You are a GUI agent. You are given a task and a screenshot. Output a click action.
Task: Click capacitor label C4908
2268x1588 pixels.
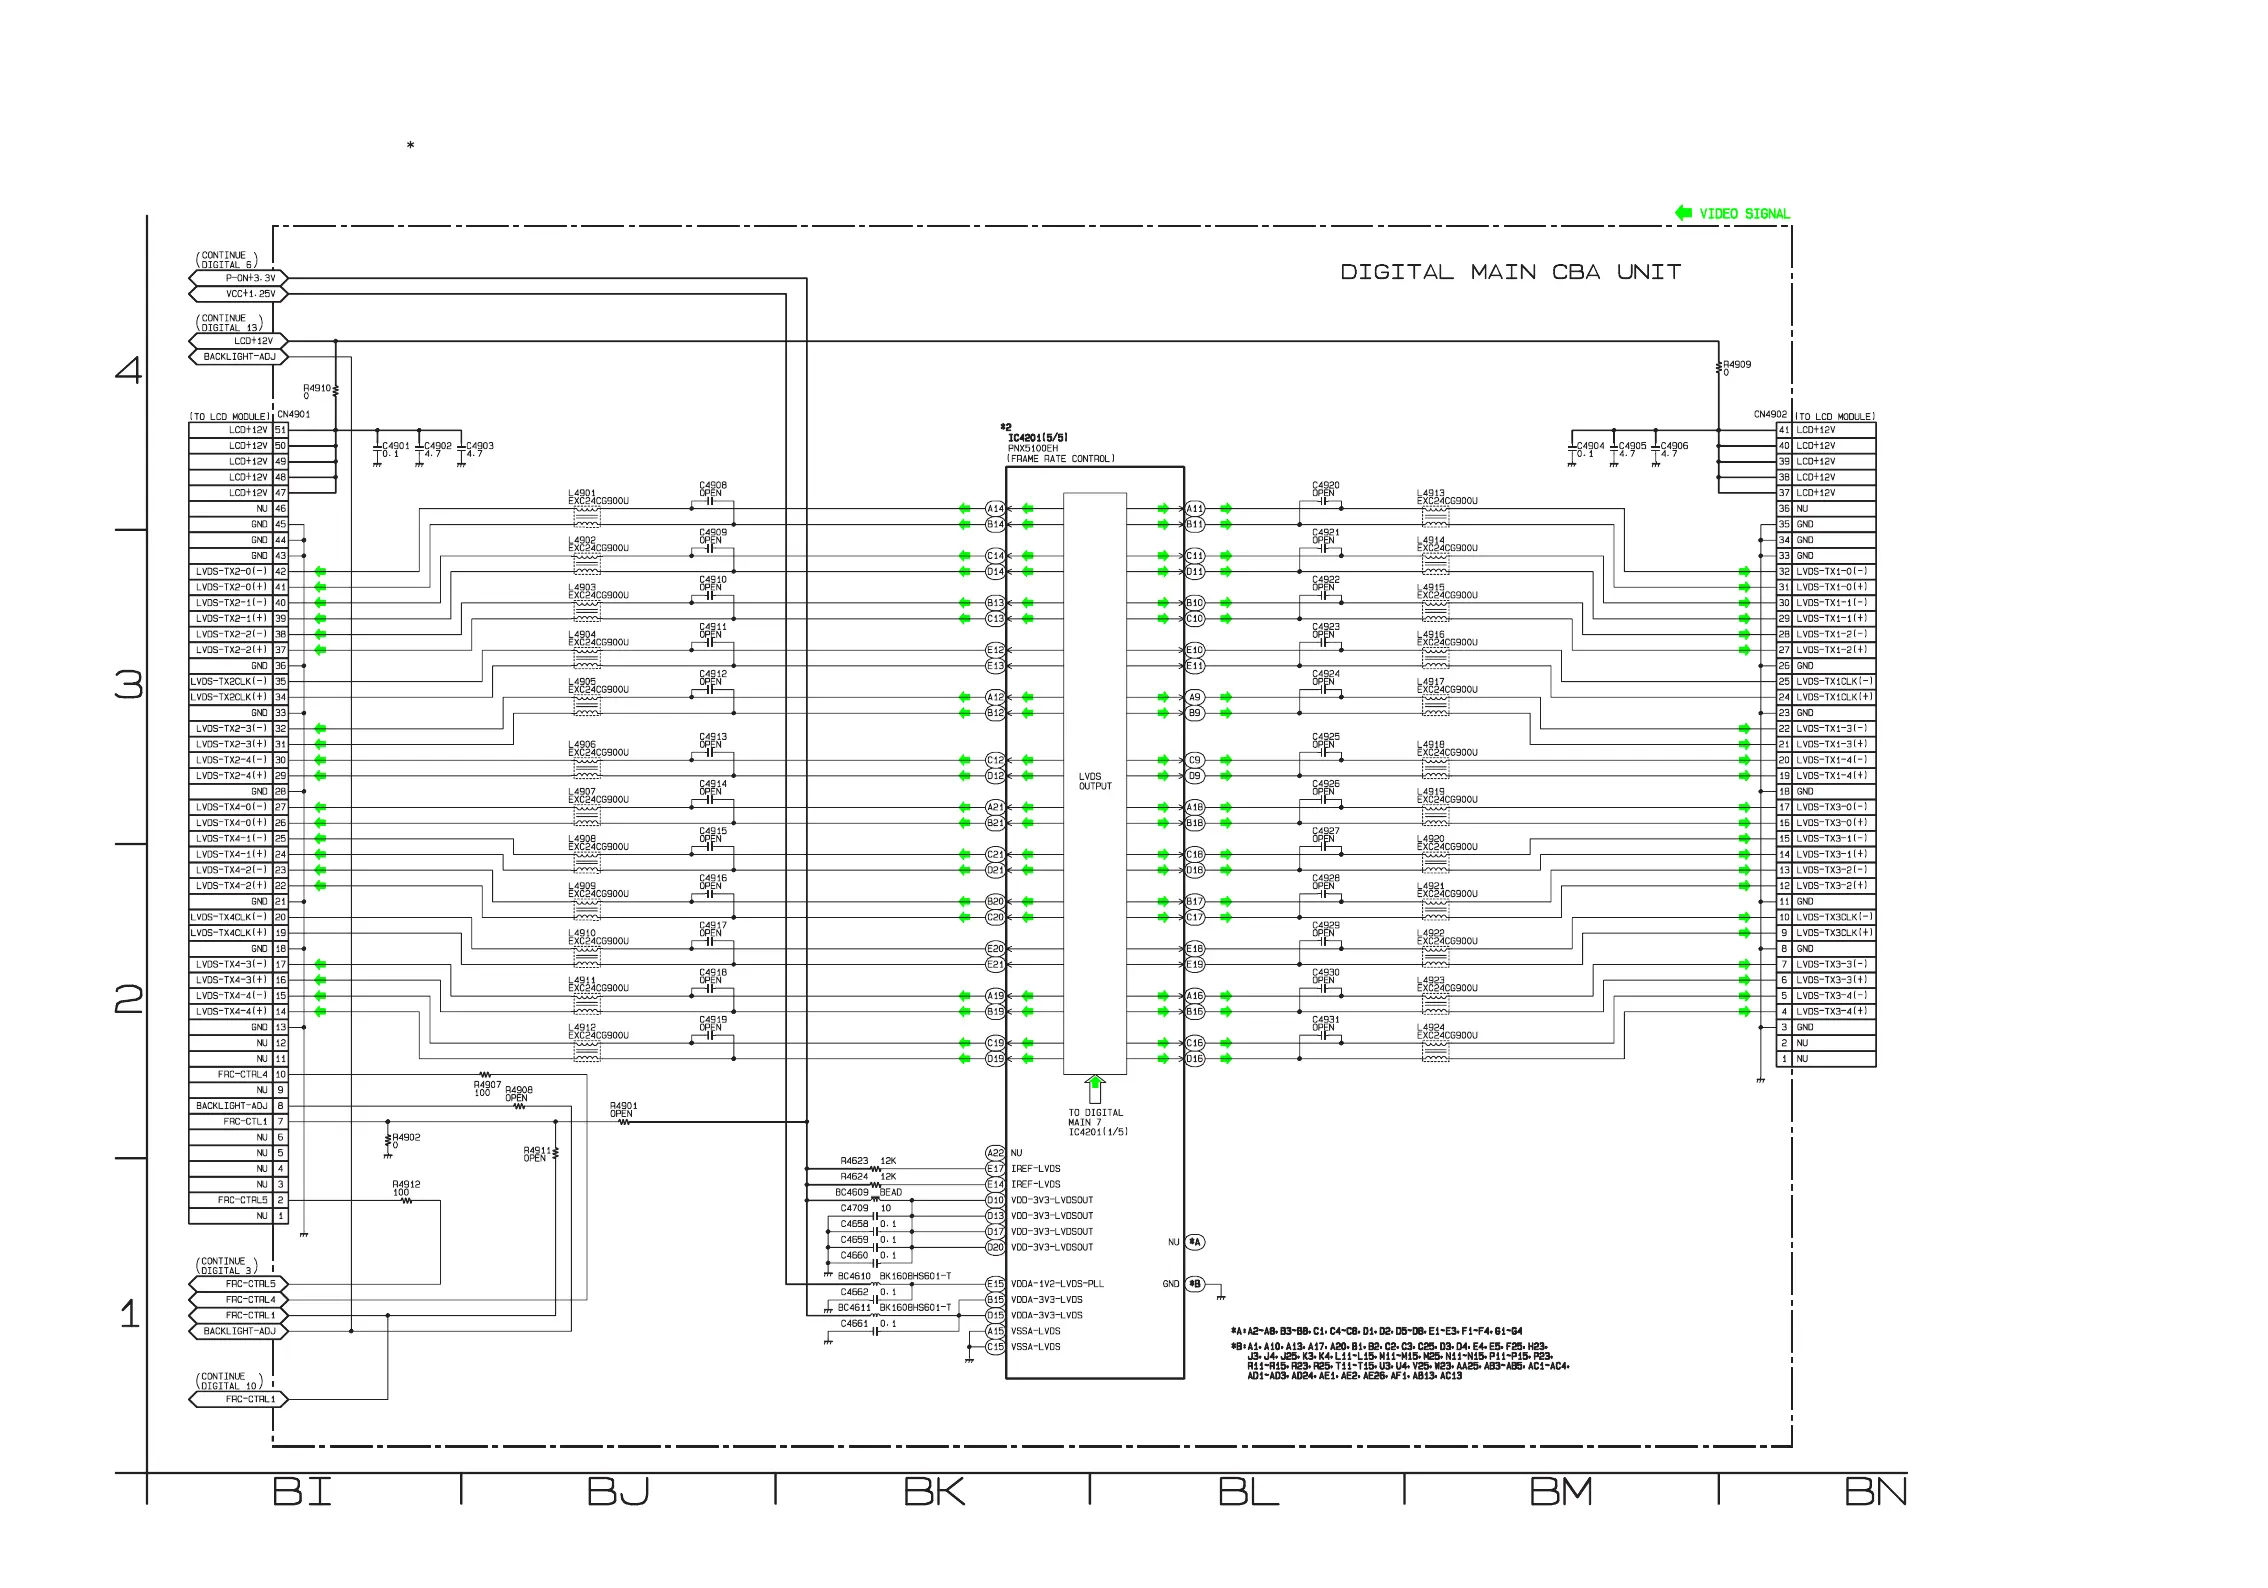713,485
